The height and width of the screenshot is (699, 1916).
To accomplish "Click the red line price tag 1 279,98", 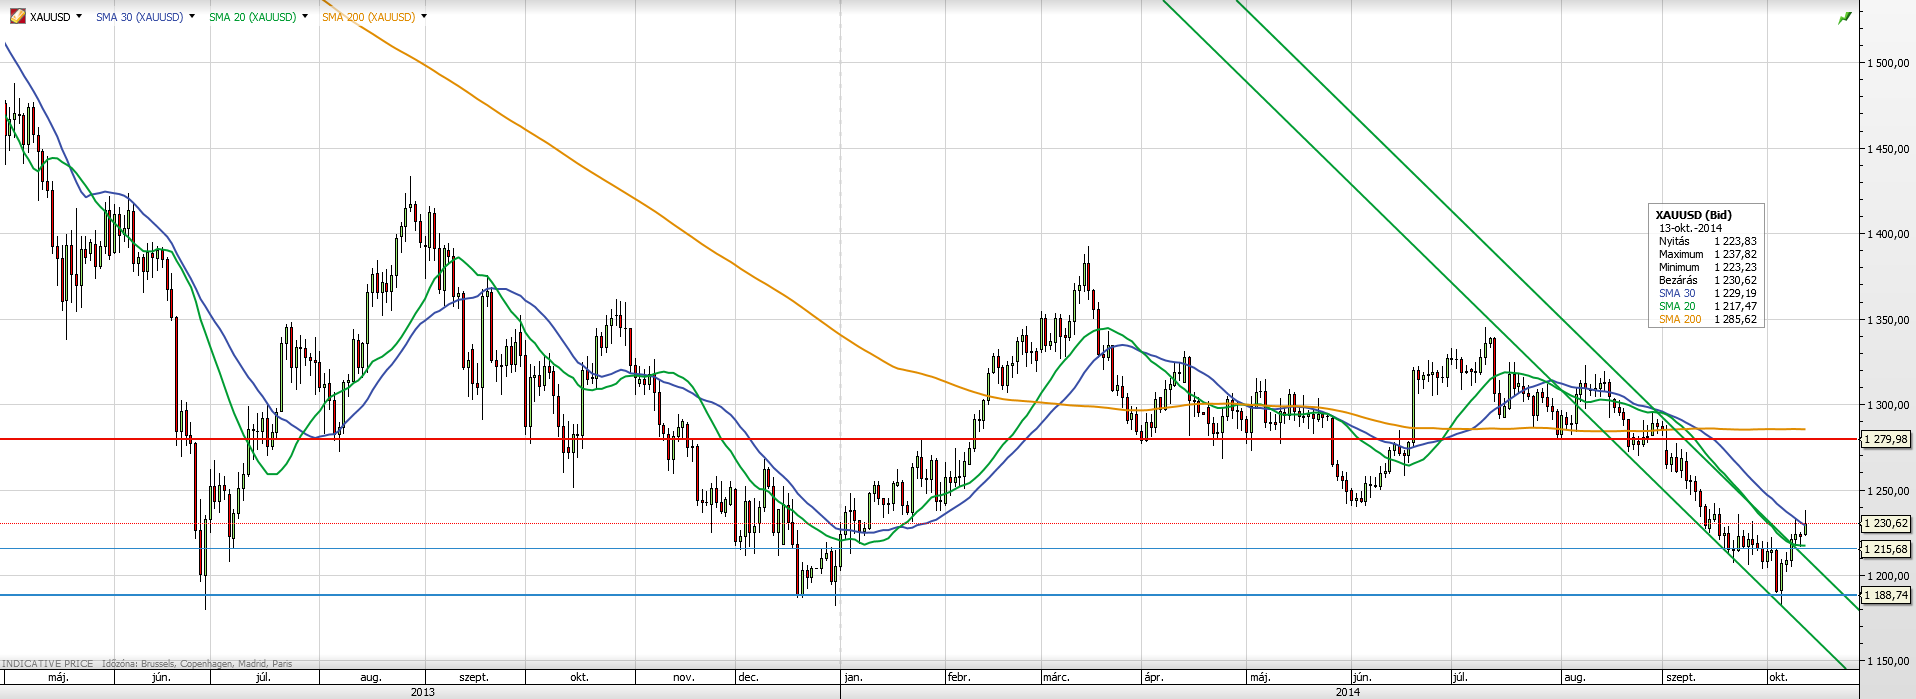I will [x=1886, y=439].
